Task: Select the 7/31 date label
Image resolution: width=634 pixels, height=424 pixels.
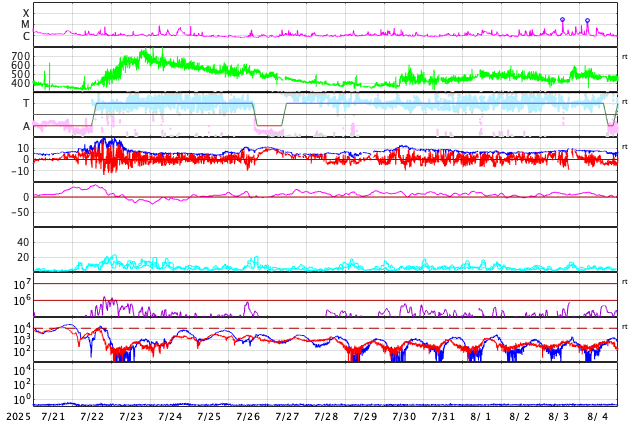Action: (443, 417)
